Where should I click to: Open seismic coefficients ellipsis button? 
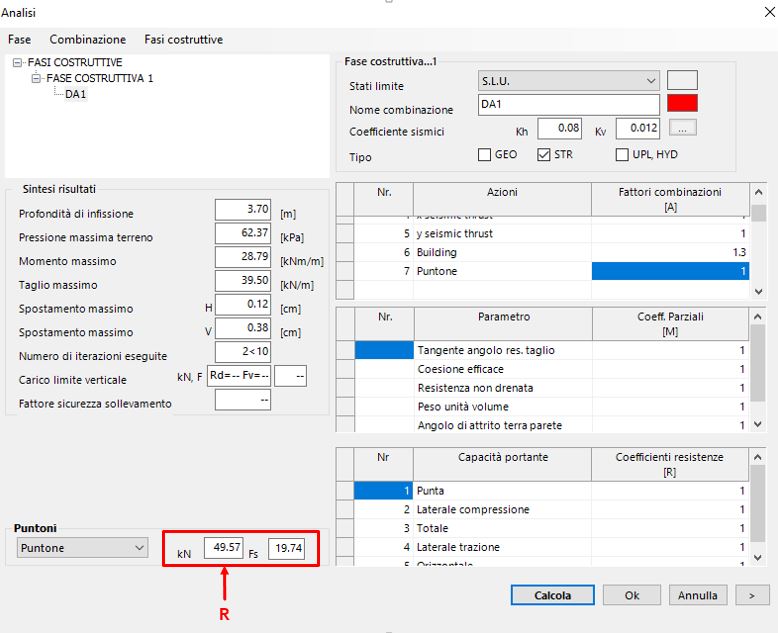pyautogui.click(x=682, y=128)
